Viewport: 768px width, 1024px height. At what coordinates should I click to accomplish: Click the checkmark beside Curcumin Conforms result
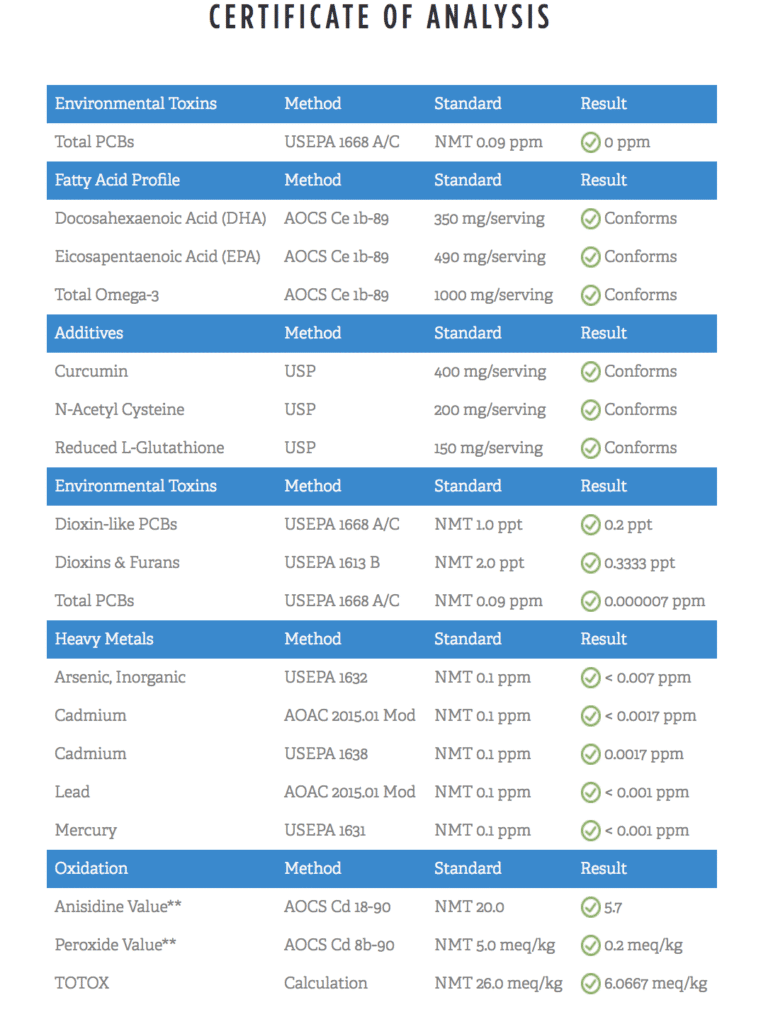point(590,372)
